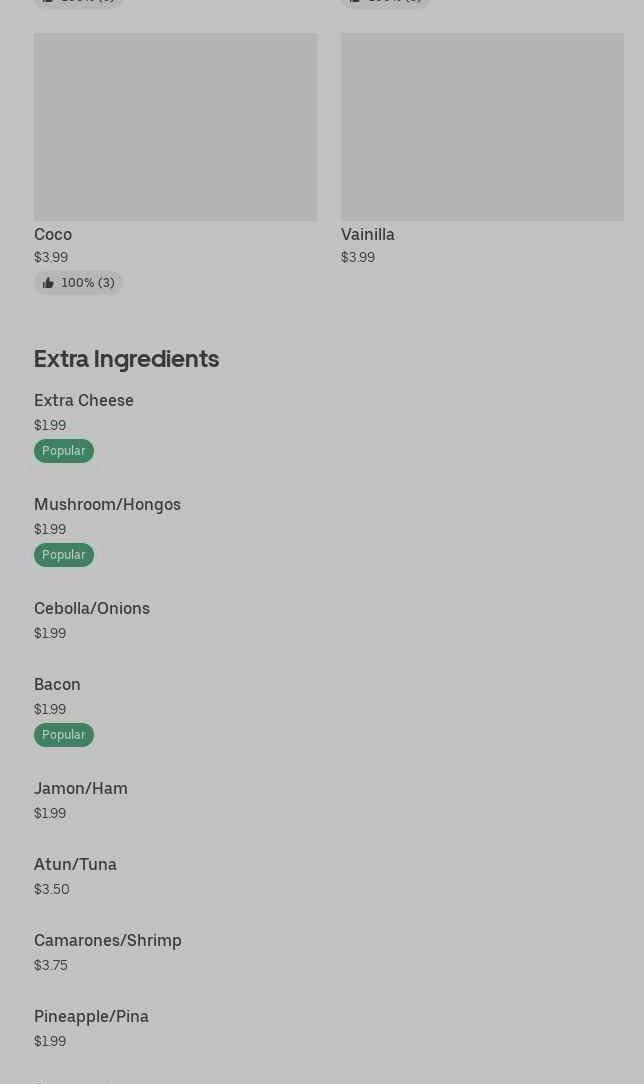Screen dimensions: 644x1084
Task: Add the Extra Cheese ingredient
Action: click(x=84, y=400)
